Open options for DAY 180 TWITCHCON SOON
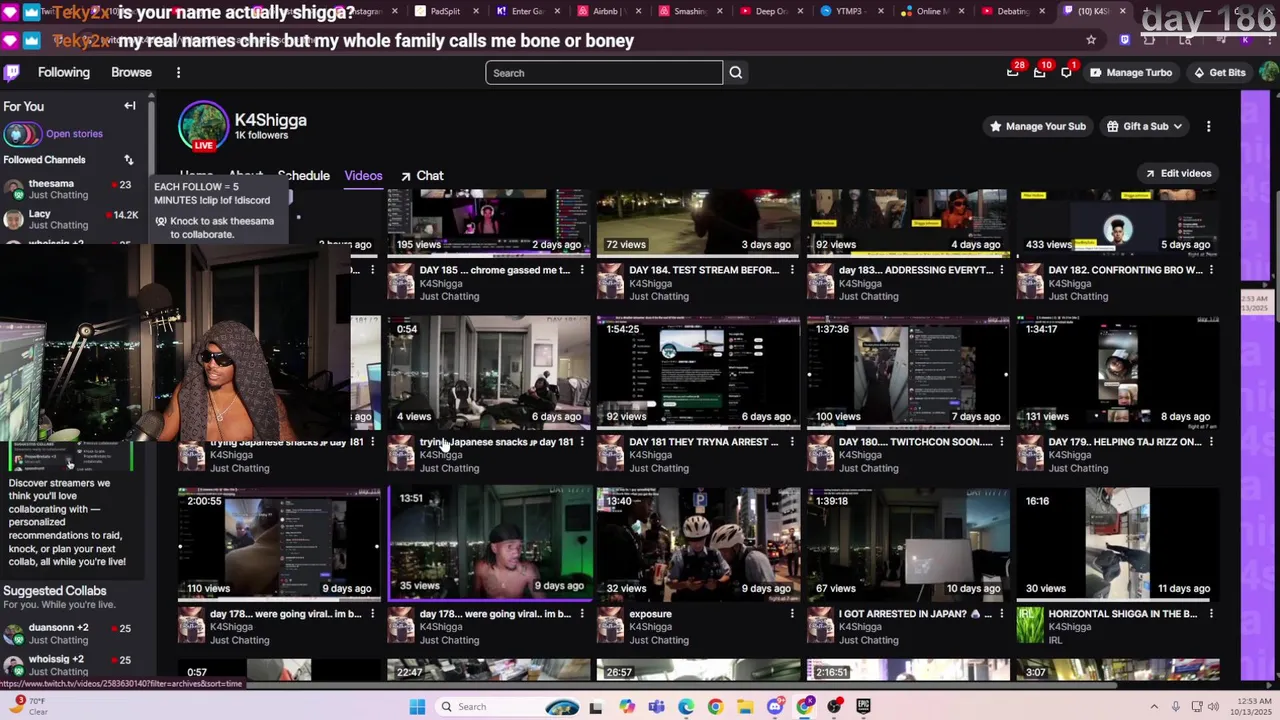Screen dimensions: 1280x720 point(1002,442)
